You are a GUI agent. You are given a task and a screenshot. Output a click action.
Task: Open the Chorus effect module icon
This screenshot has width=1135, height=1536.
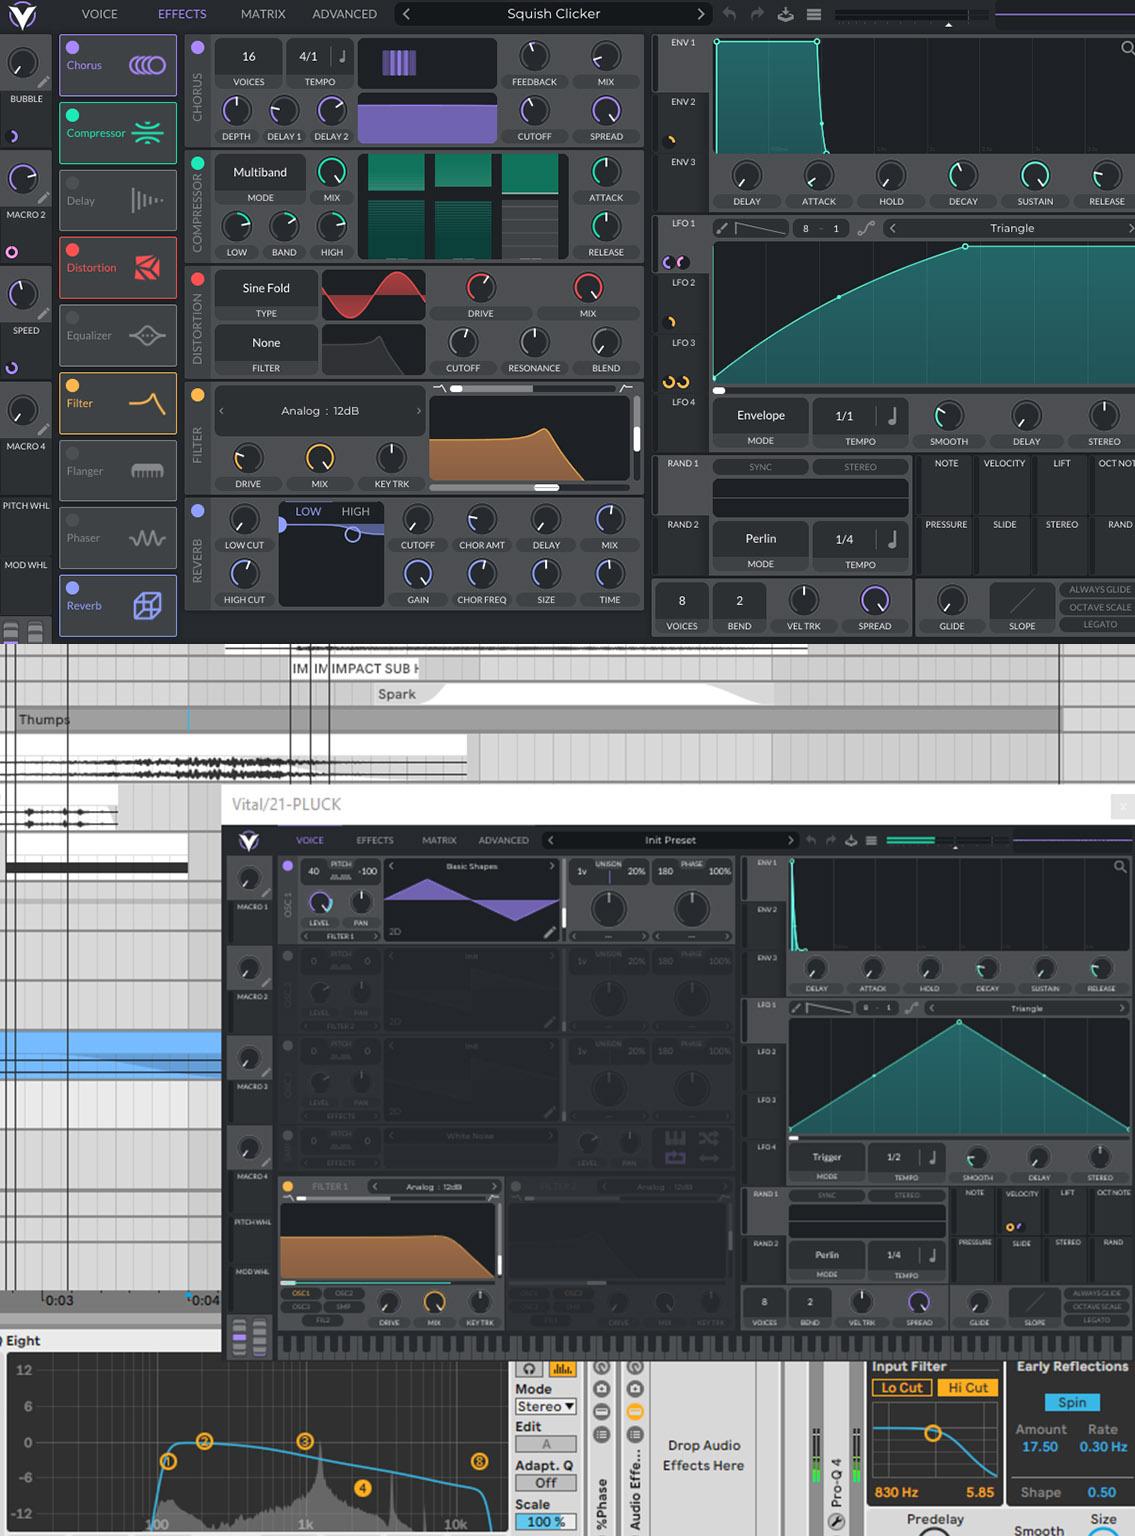point(147,65)
